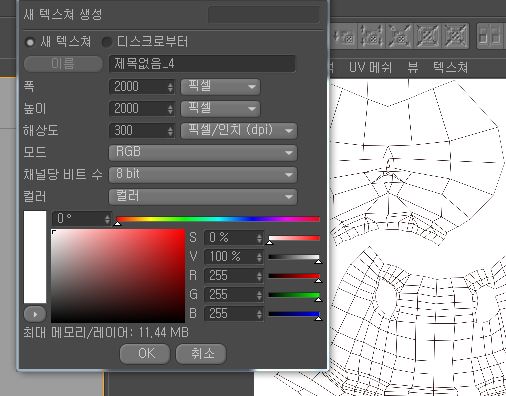Click the 취소 cancel button
The image size is (506, 396).
coord(201,354)
